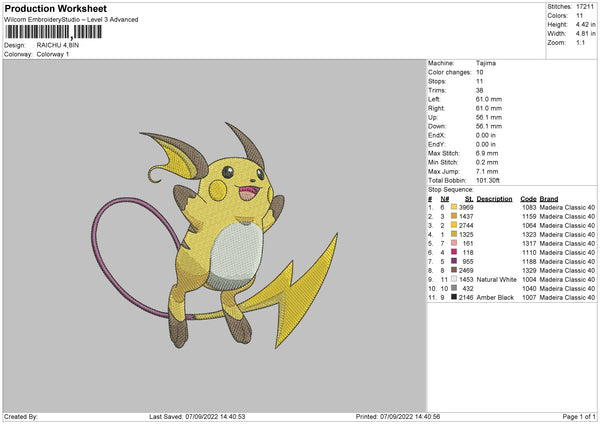Click the Width value 4.81 in
The image size is (600, 424).
point(585,34)
